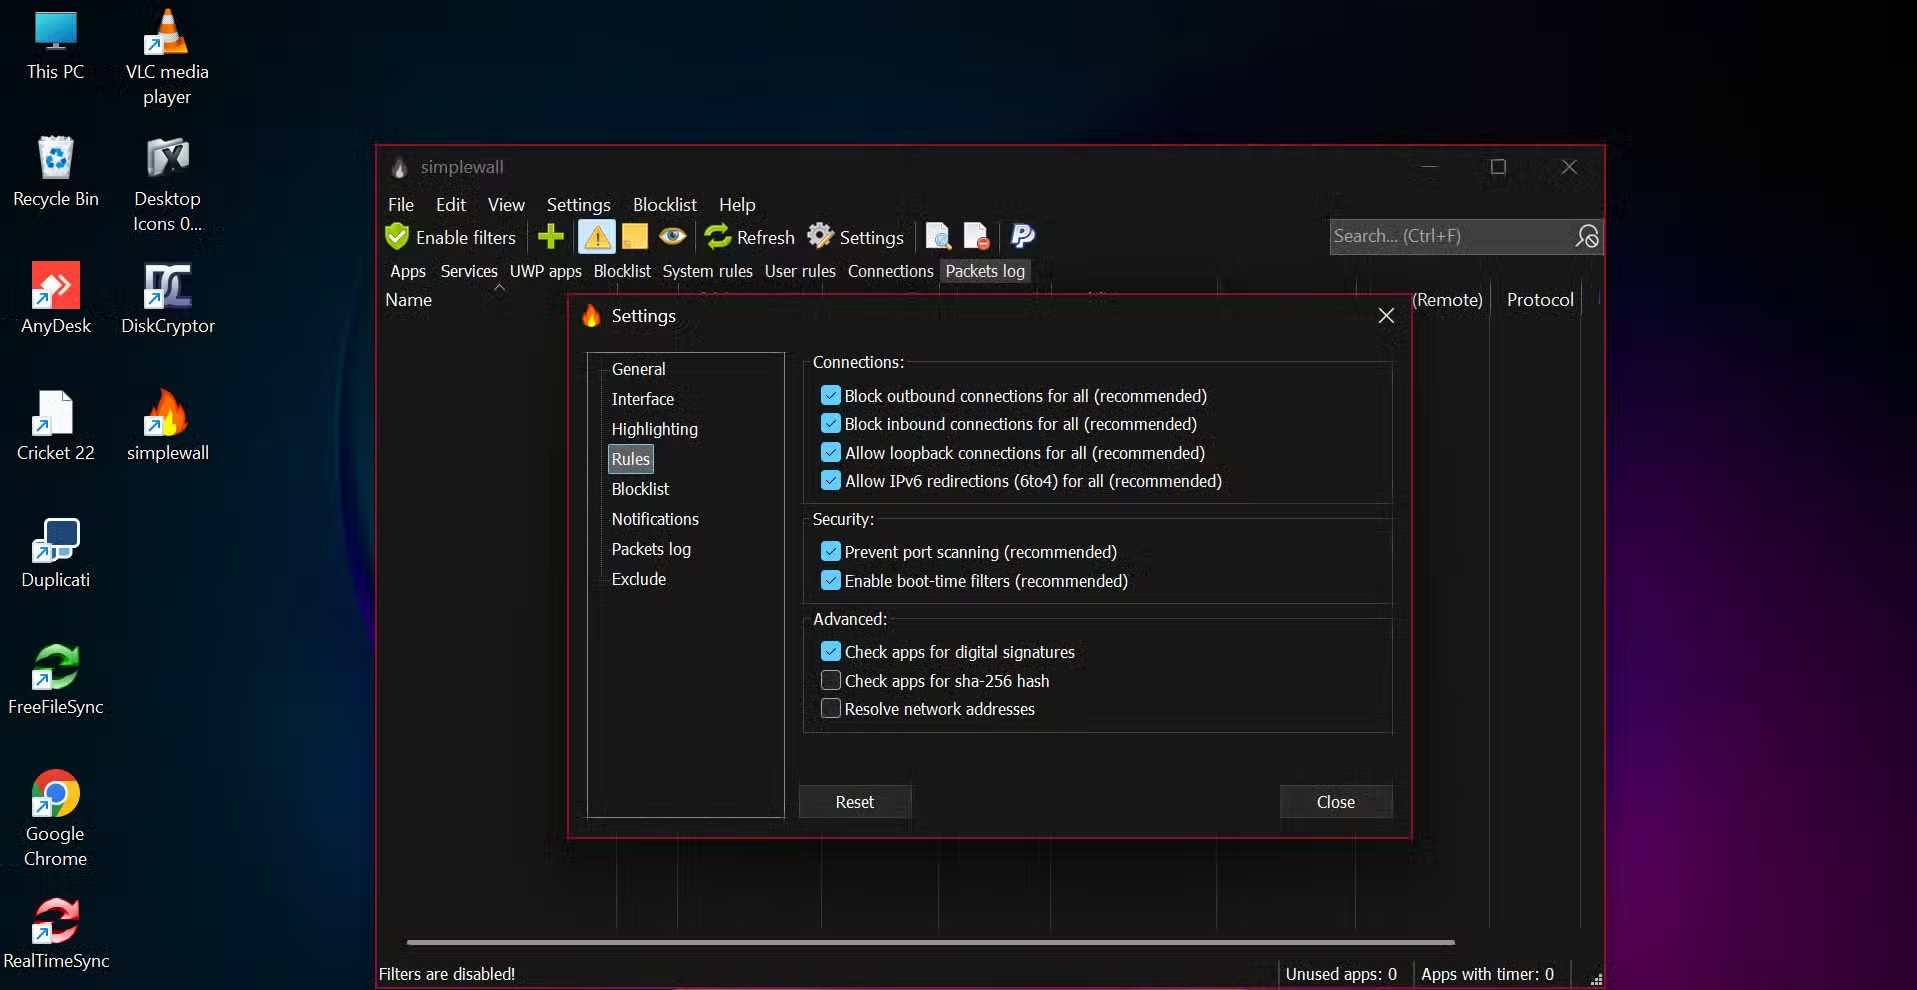Click the yellow sticky note log icon

(x=635, y=237)
